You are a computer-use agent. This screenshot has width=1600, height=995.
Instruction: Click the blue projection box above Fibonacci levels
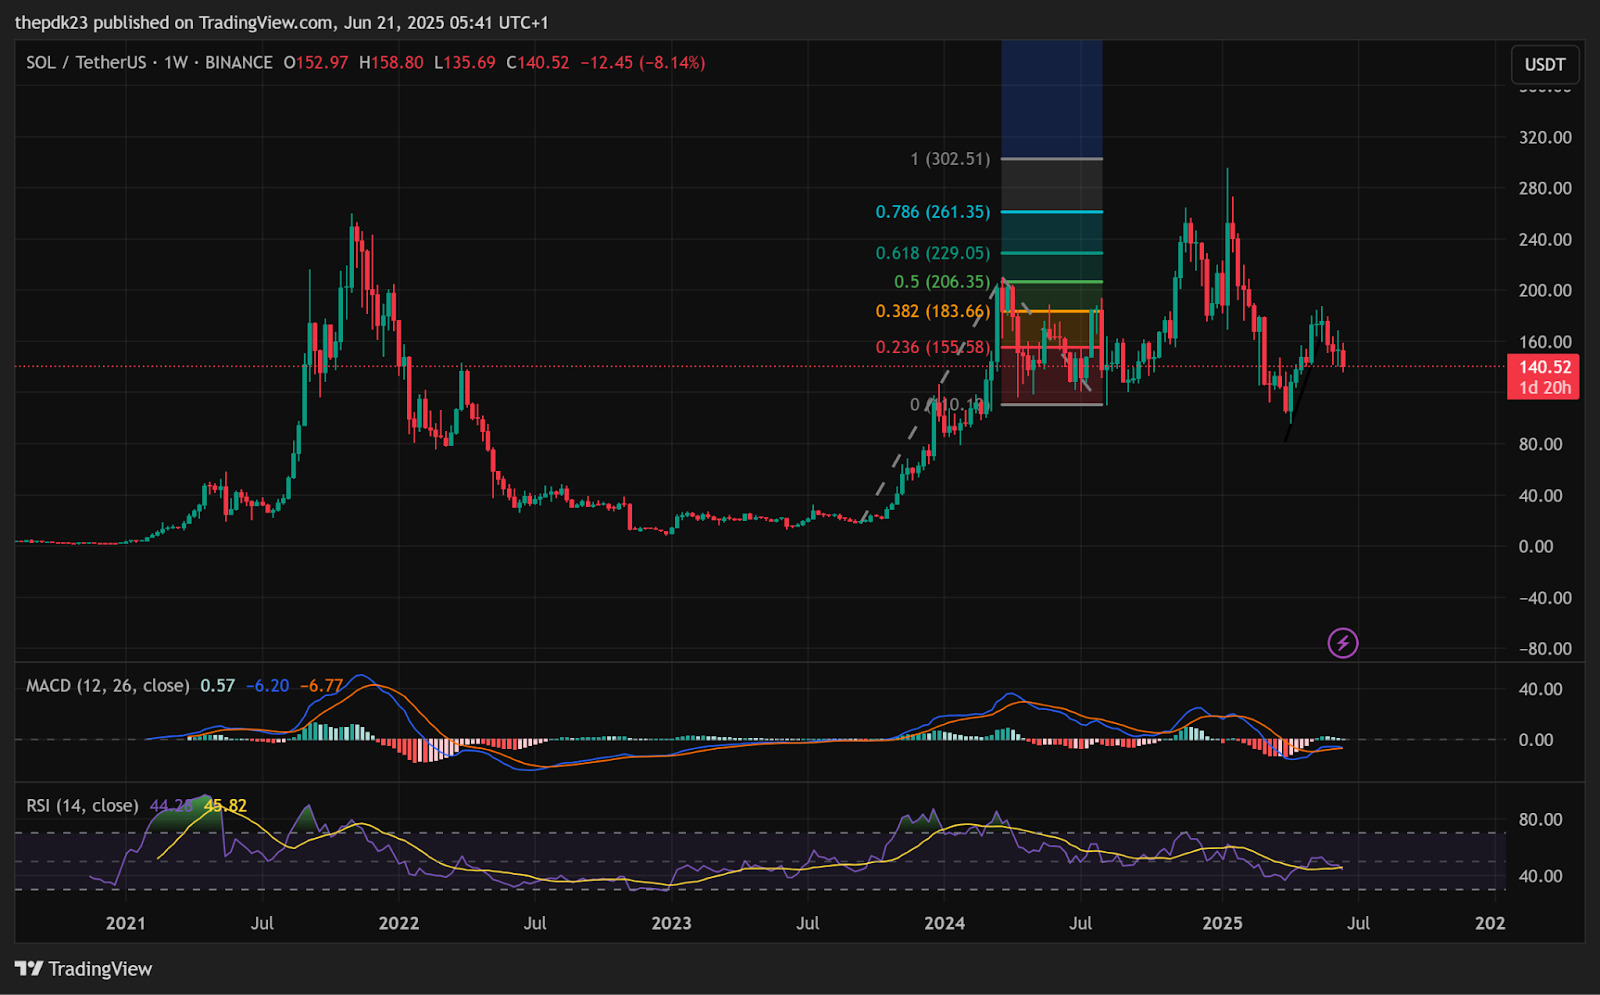pos(1052,99)
